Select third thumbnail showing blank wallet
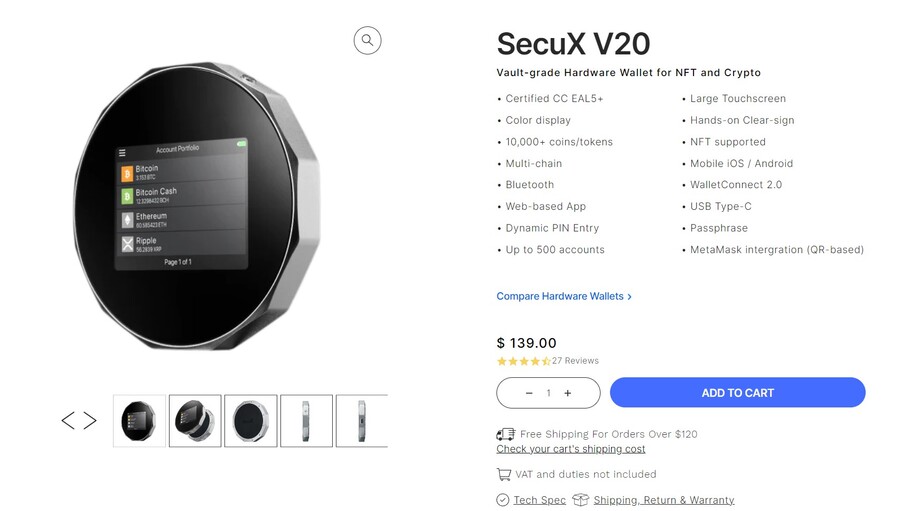This screenshot has width=900, height=511. [x=251, y=421]
